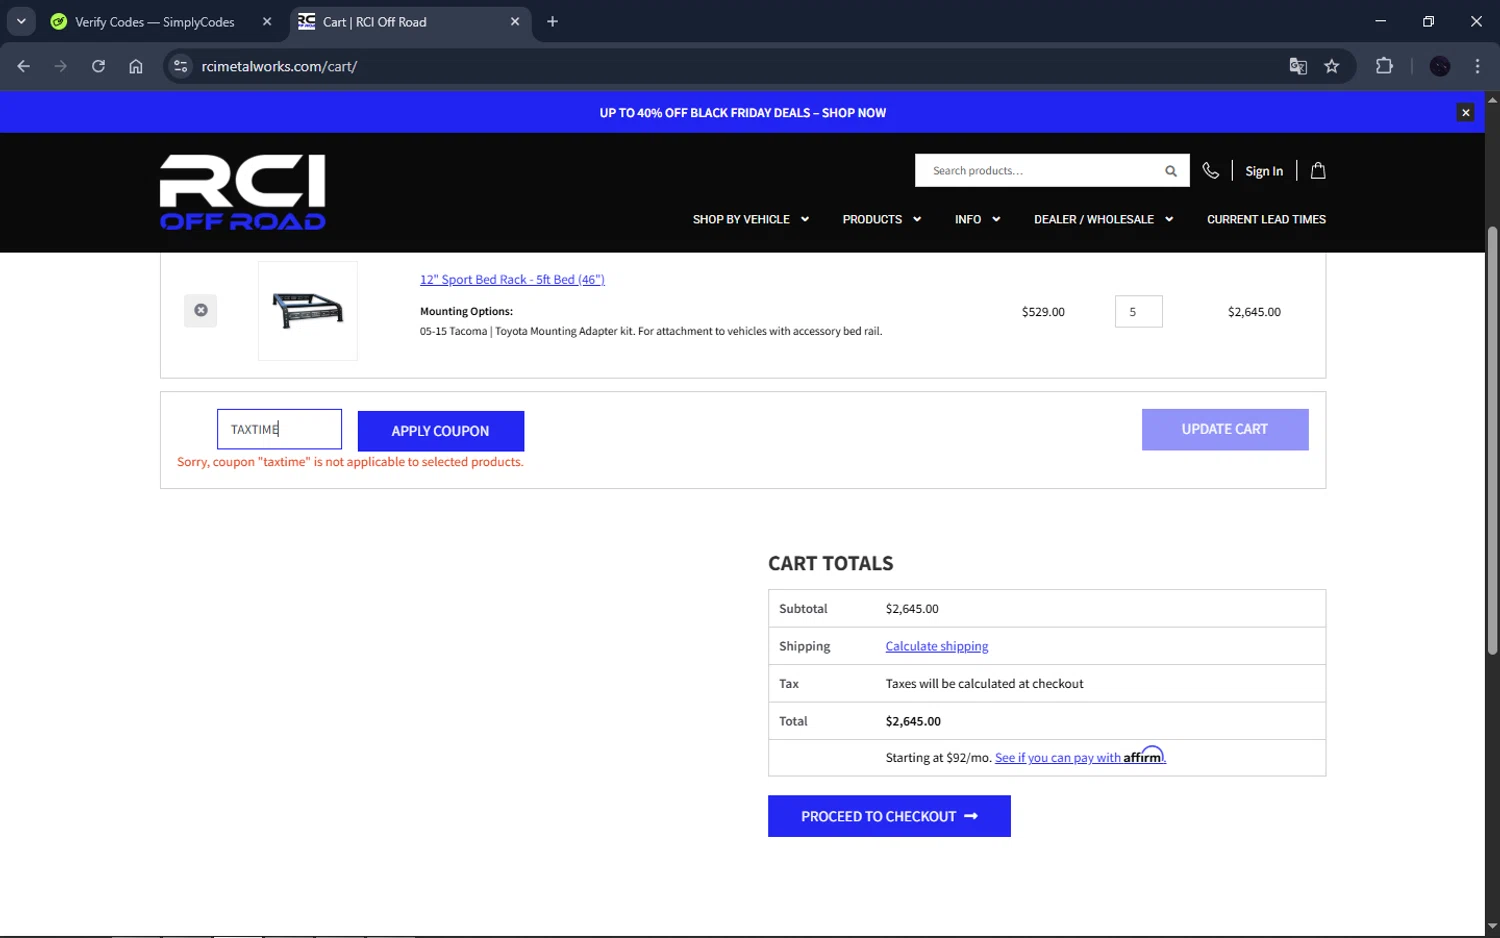Click Proceed to Checkout button
The width and height of the screenshot is (1500, 938).
(889, 816)
